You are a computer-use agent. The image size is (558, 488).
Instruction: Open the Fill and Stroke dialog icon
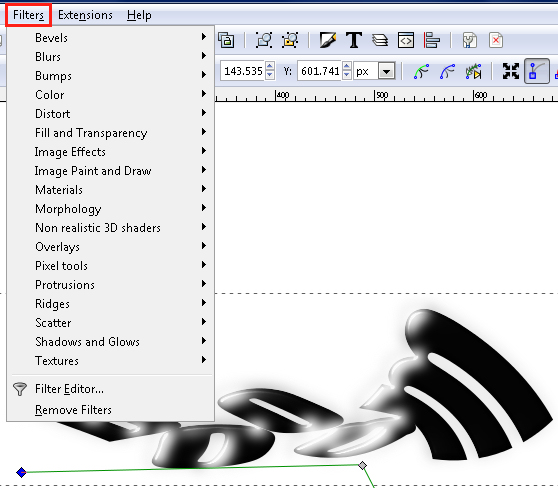pyautogui.click(x=327, y=40)
